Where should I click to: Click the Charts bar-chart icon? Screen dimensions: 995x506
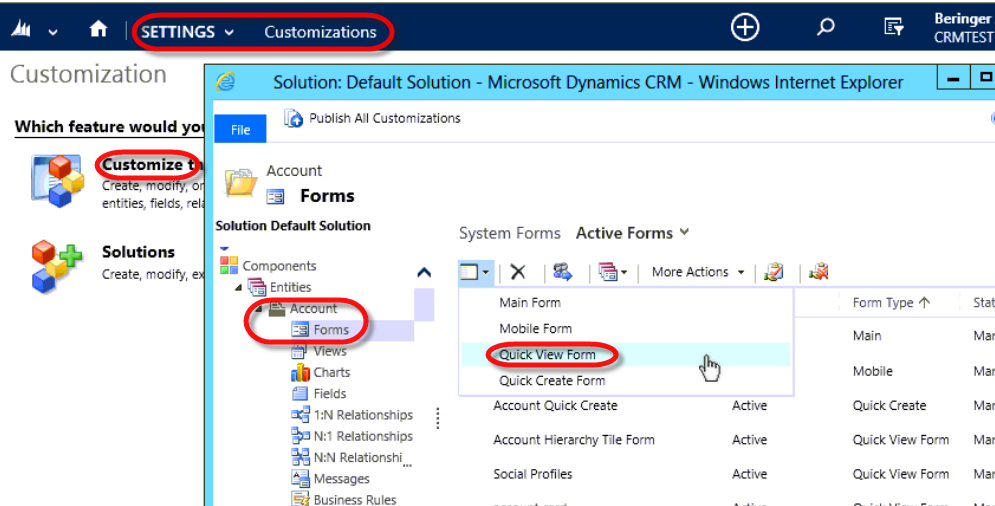300,373
